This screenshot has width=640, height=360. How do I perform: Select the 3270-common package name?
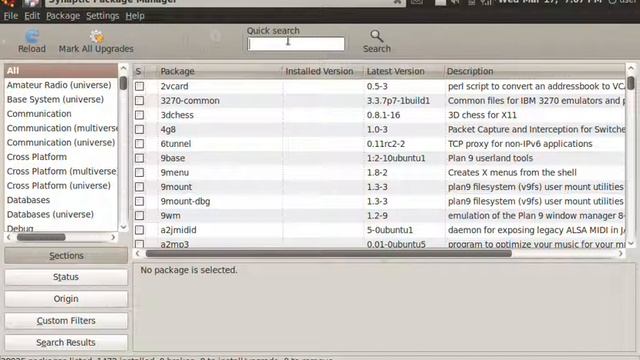click(190, 100)
